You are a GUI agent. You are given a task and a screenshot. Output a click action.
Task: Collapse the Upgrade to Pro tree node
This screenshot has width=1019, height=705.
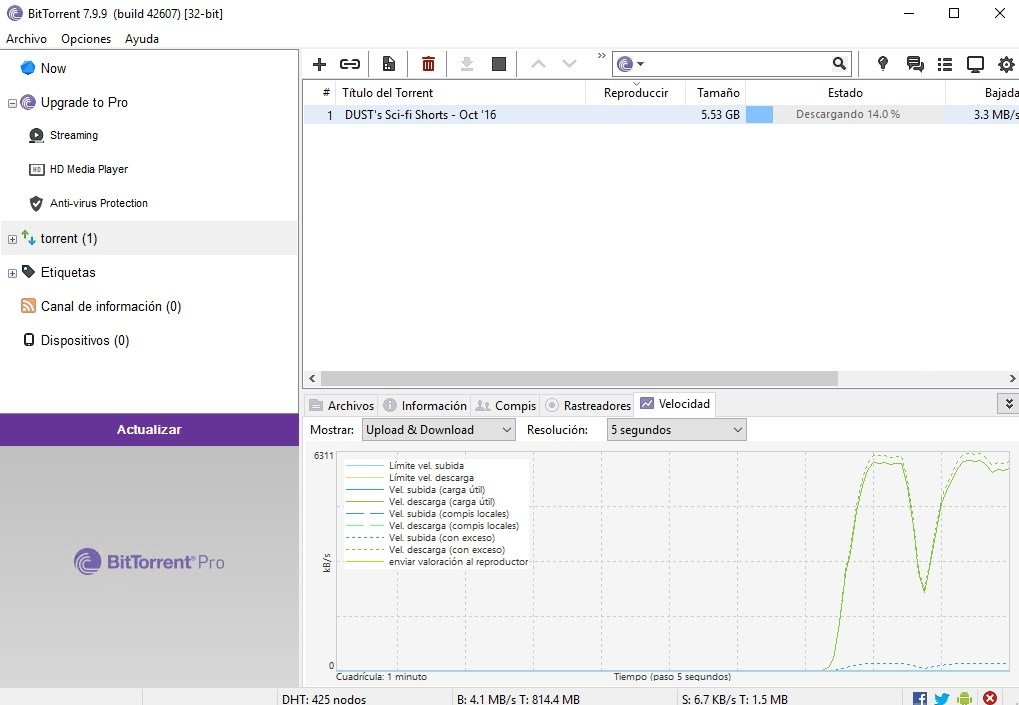[x=12, y=103]
